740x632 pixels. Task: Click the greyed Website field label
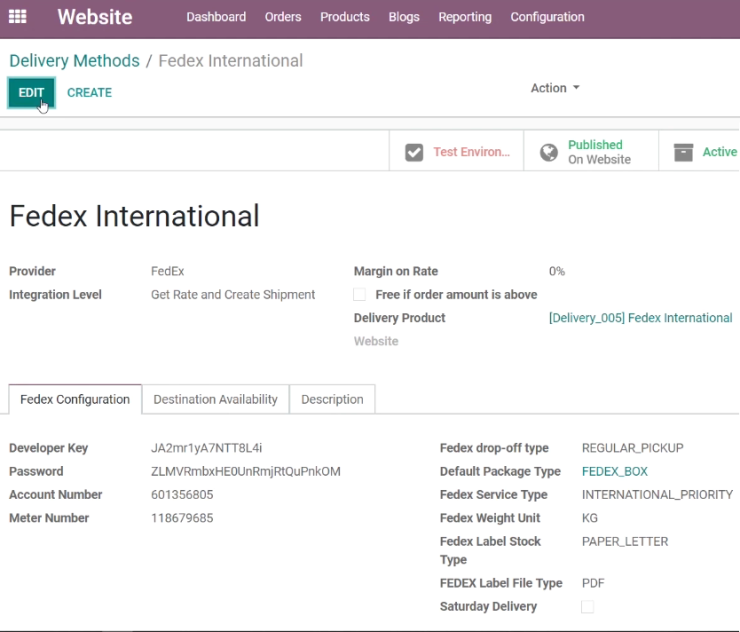[376, 341]
